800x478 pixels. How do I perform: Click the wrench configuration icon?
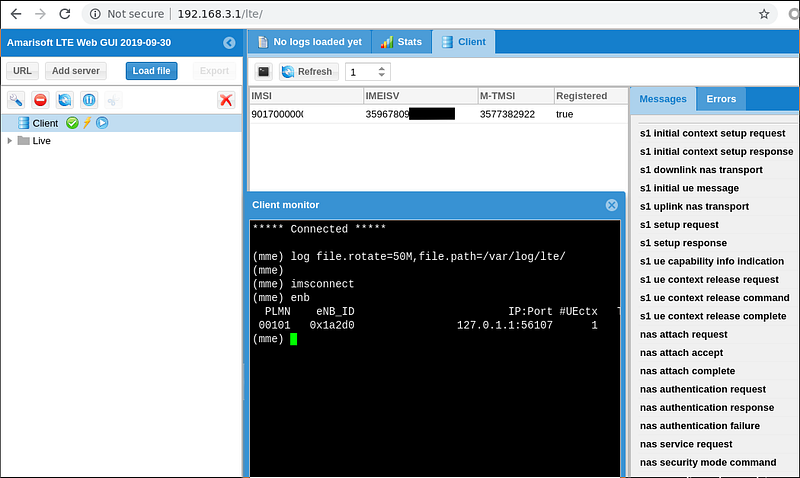click(x=16, y=100)
